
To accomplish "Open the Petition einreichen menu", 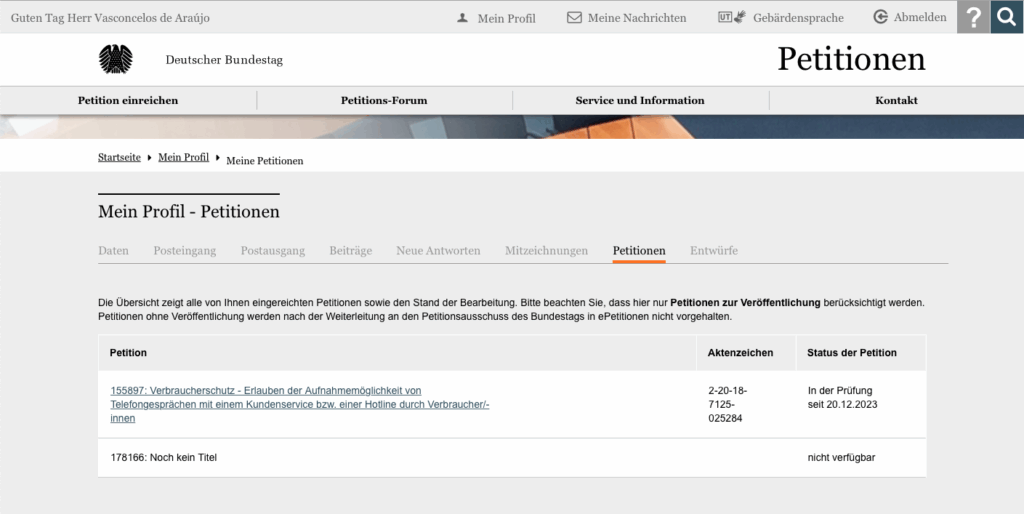I will point(128,100).
